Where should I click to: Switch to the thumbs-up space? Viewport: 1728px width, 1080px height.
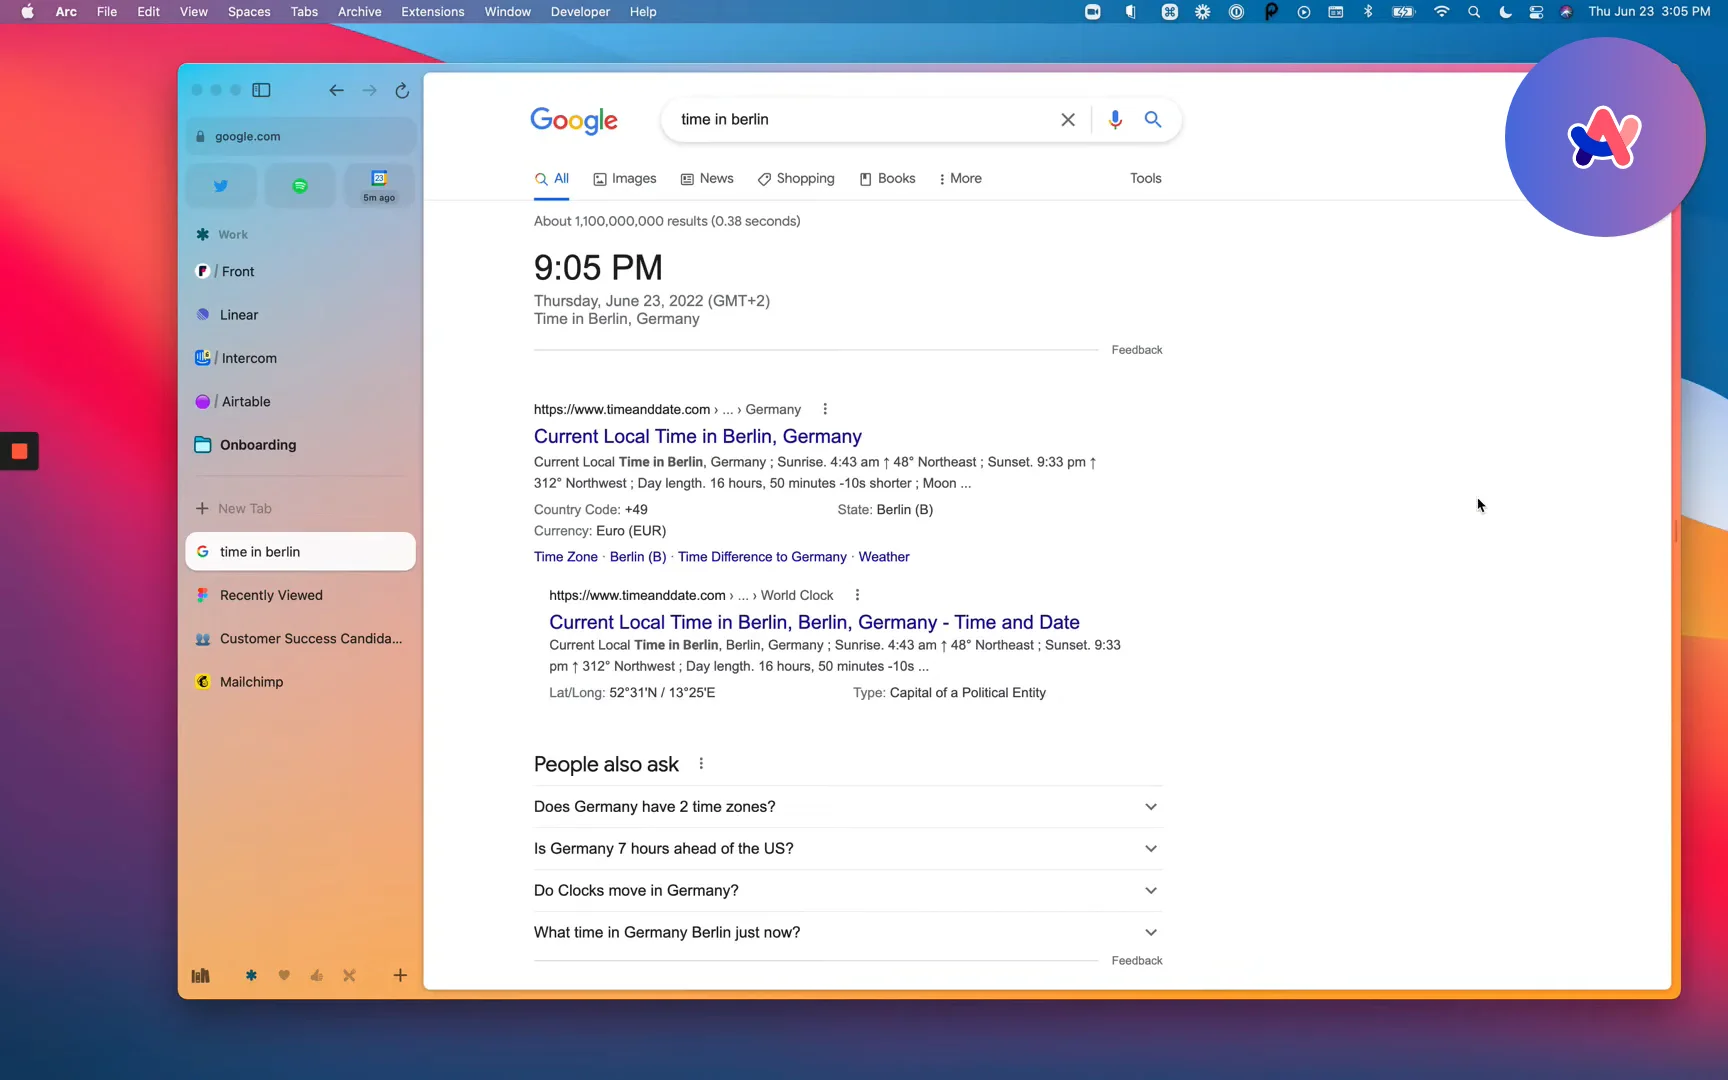click(x=317, y=975)
